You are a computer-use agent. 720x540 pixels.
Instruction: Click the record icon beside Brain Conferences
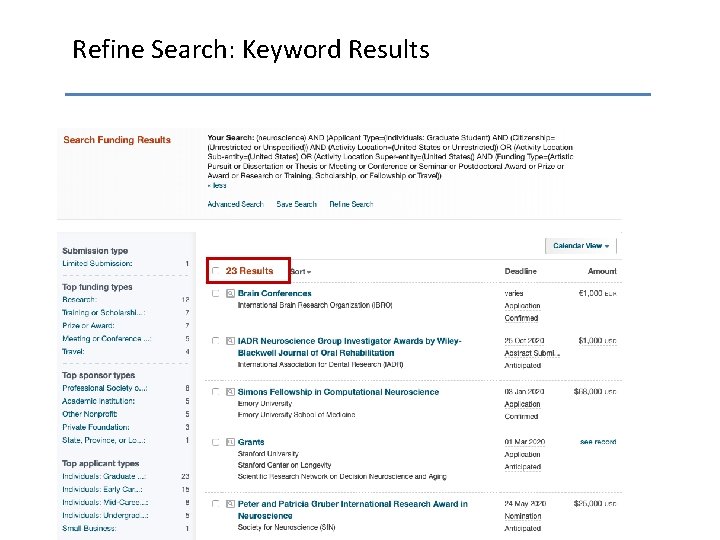(229, 293)
